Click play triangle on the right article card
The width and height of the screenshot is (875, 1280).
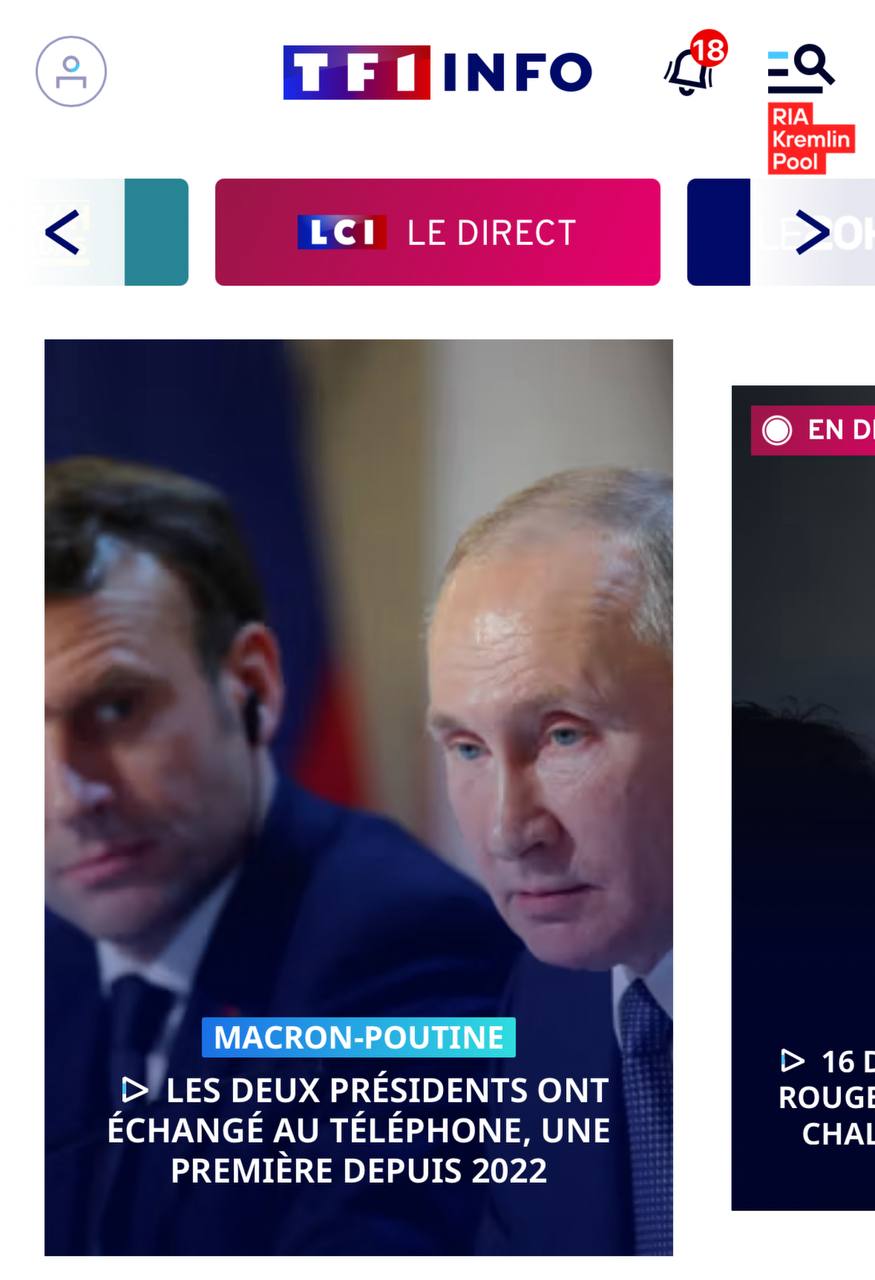(792, 1059)
